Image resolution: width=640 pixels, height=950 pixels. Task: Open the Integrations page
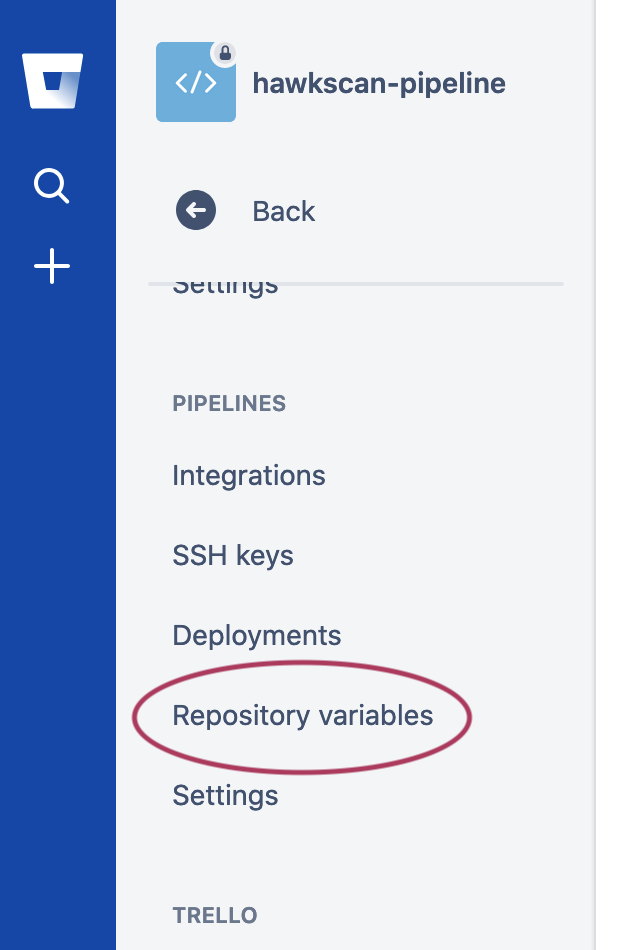[248, 475]
